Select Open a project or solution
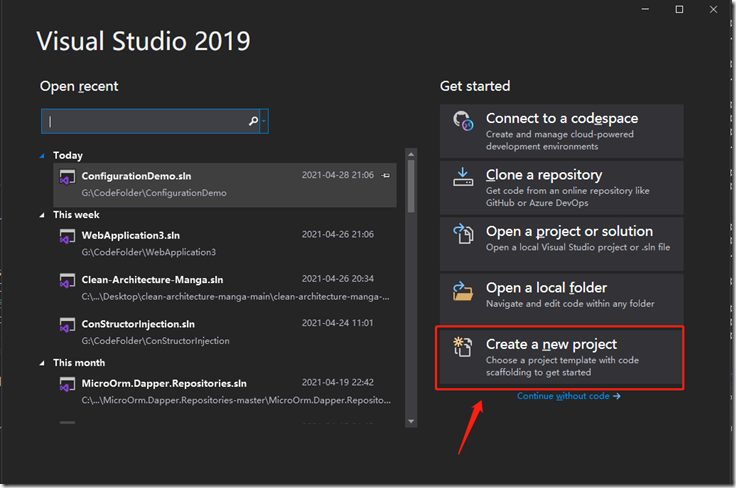 [561, 244]
